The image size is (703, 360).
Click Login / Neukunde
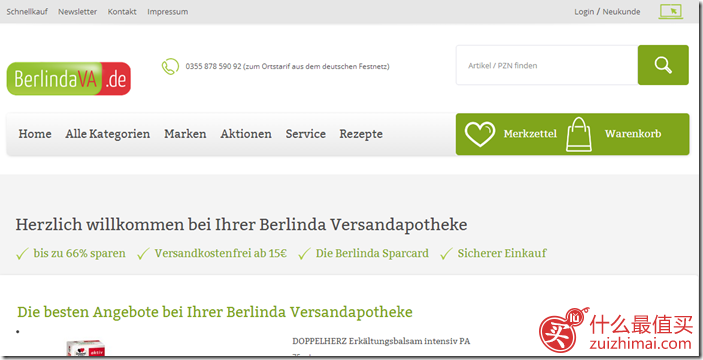(x=607, y=12)
